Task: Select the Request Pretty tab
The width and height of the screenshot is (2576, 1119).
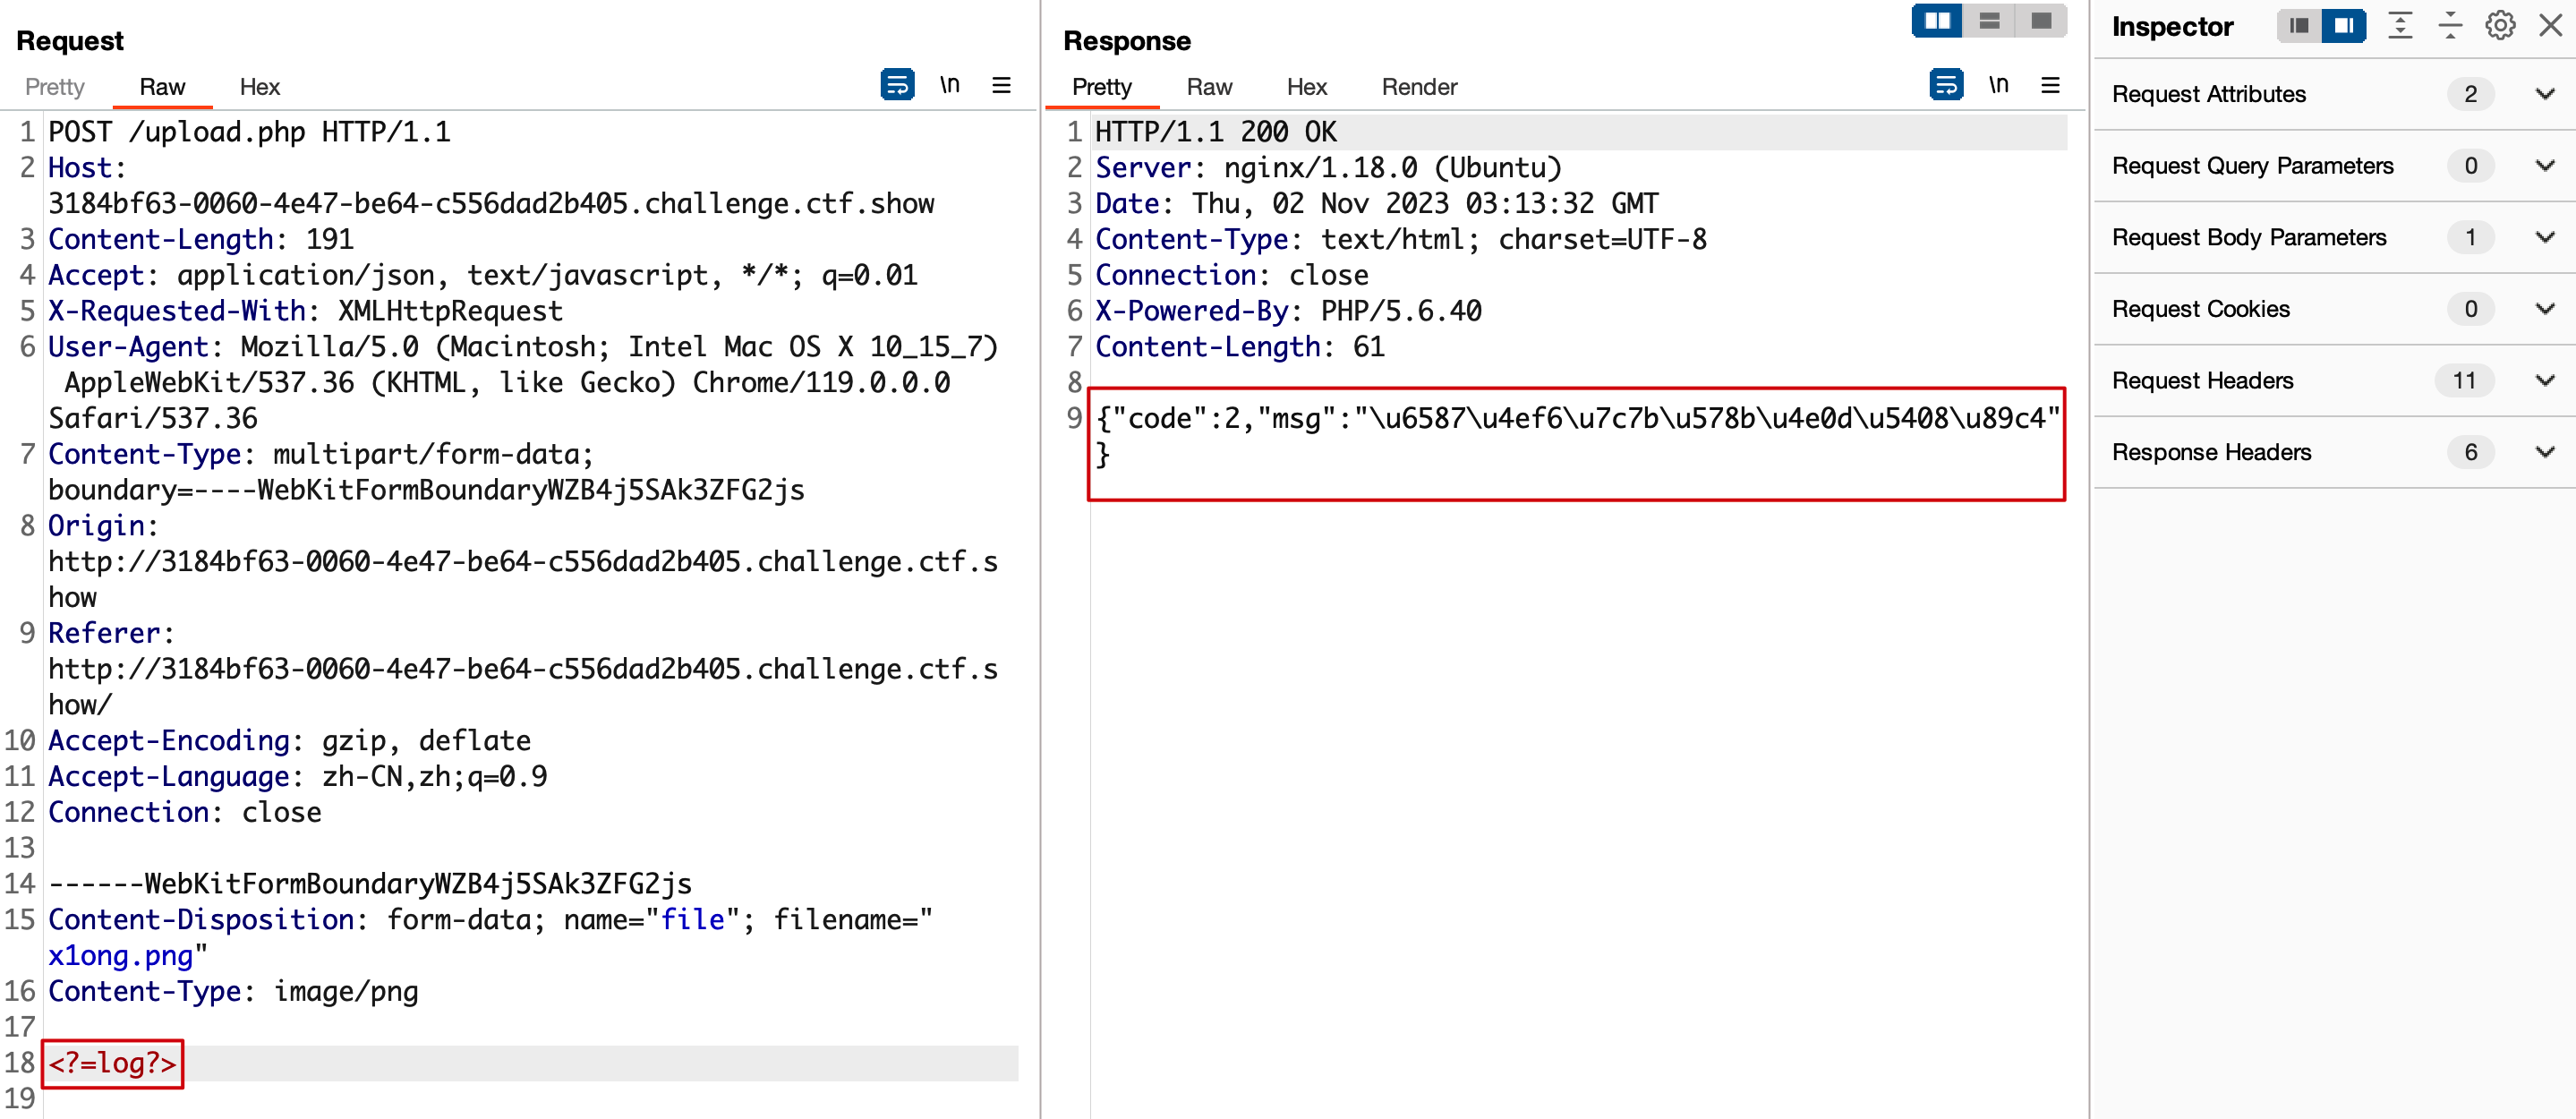Action: 55,87
